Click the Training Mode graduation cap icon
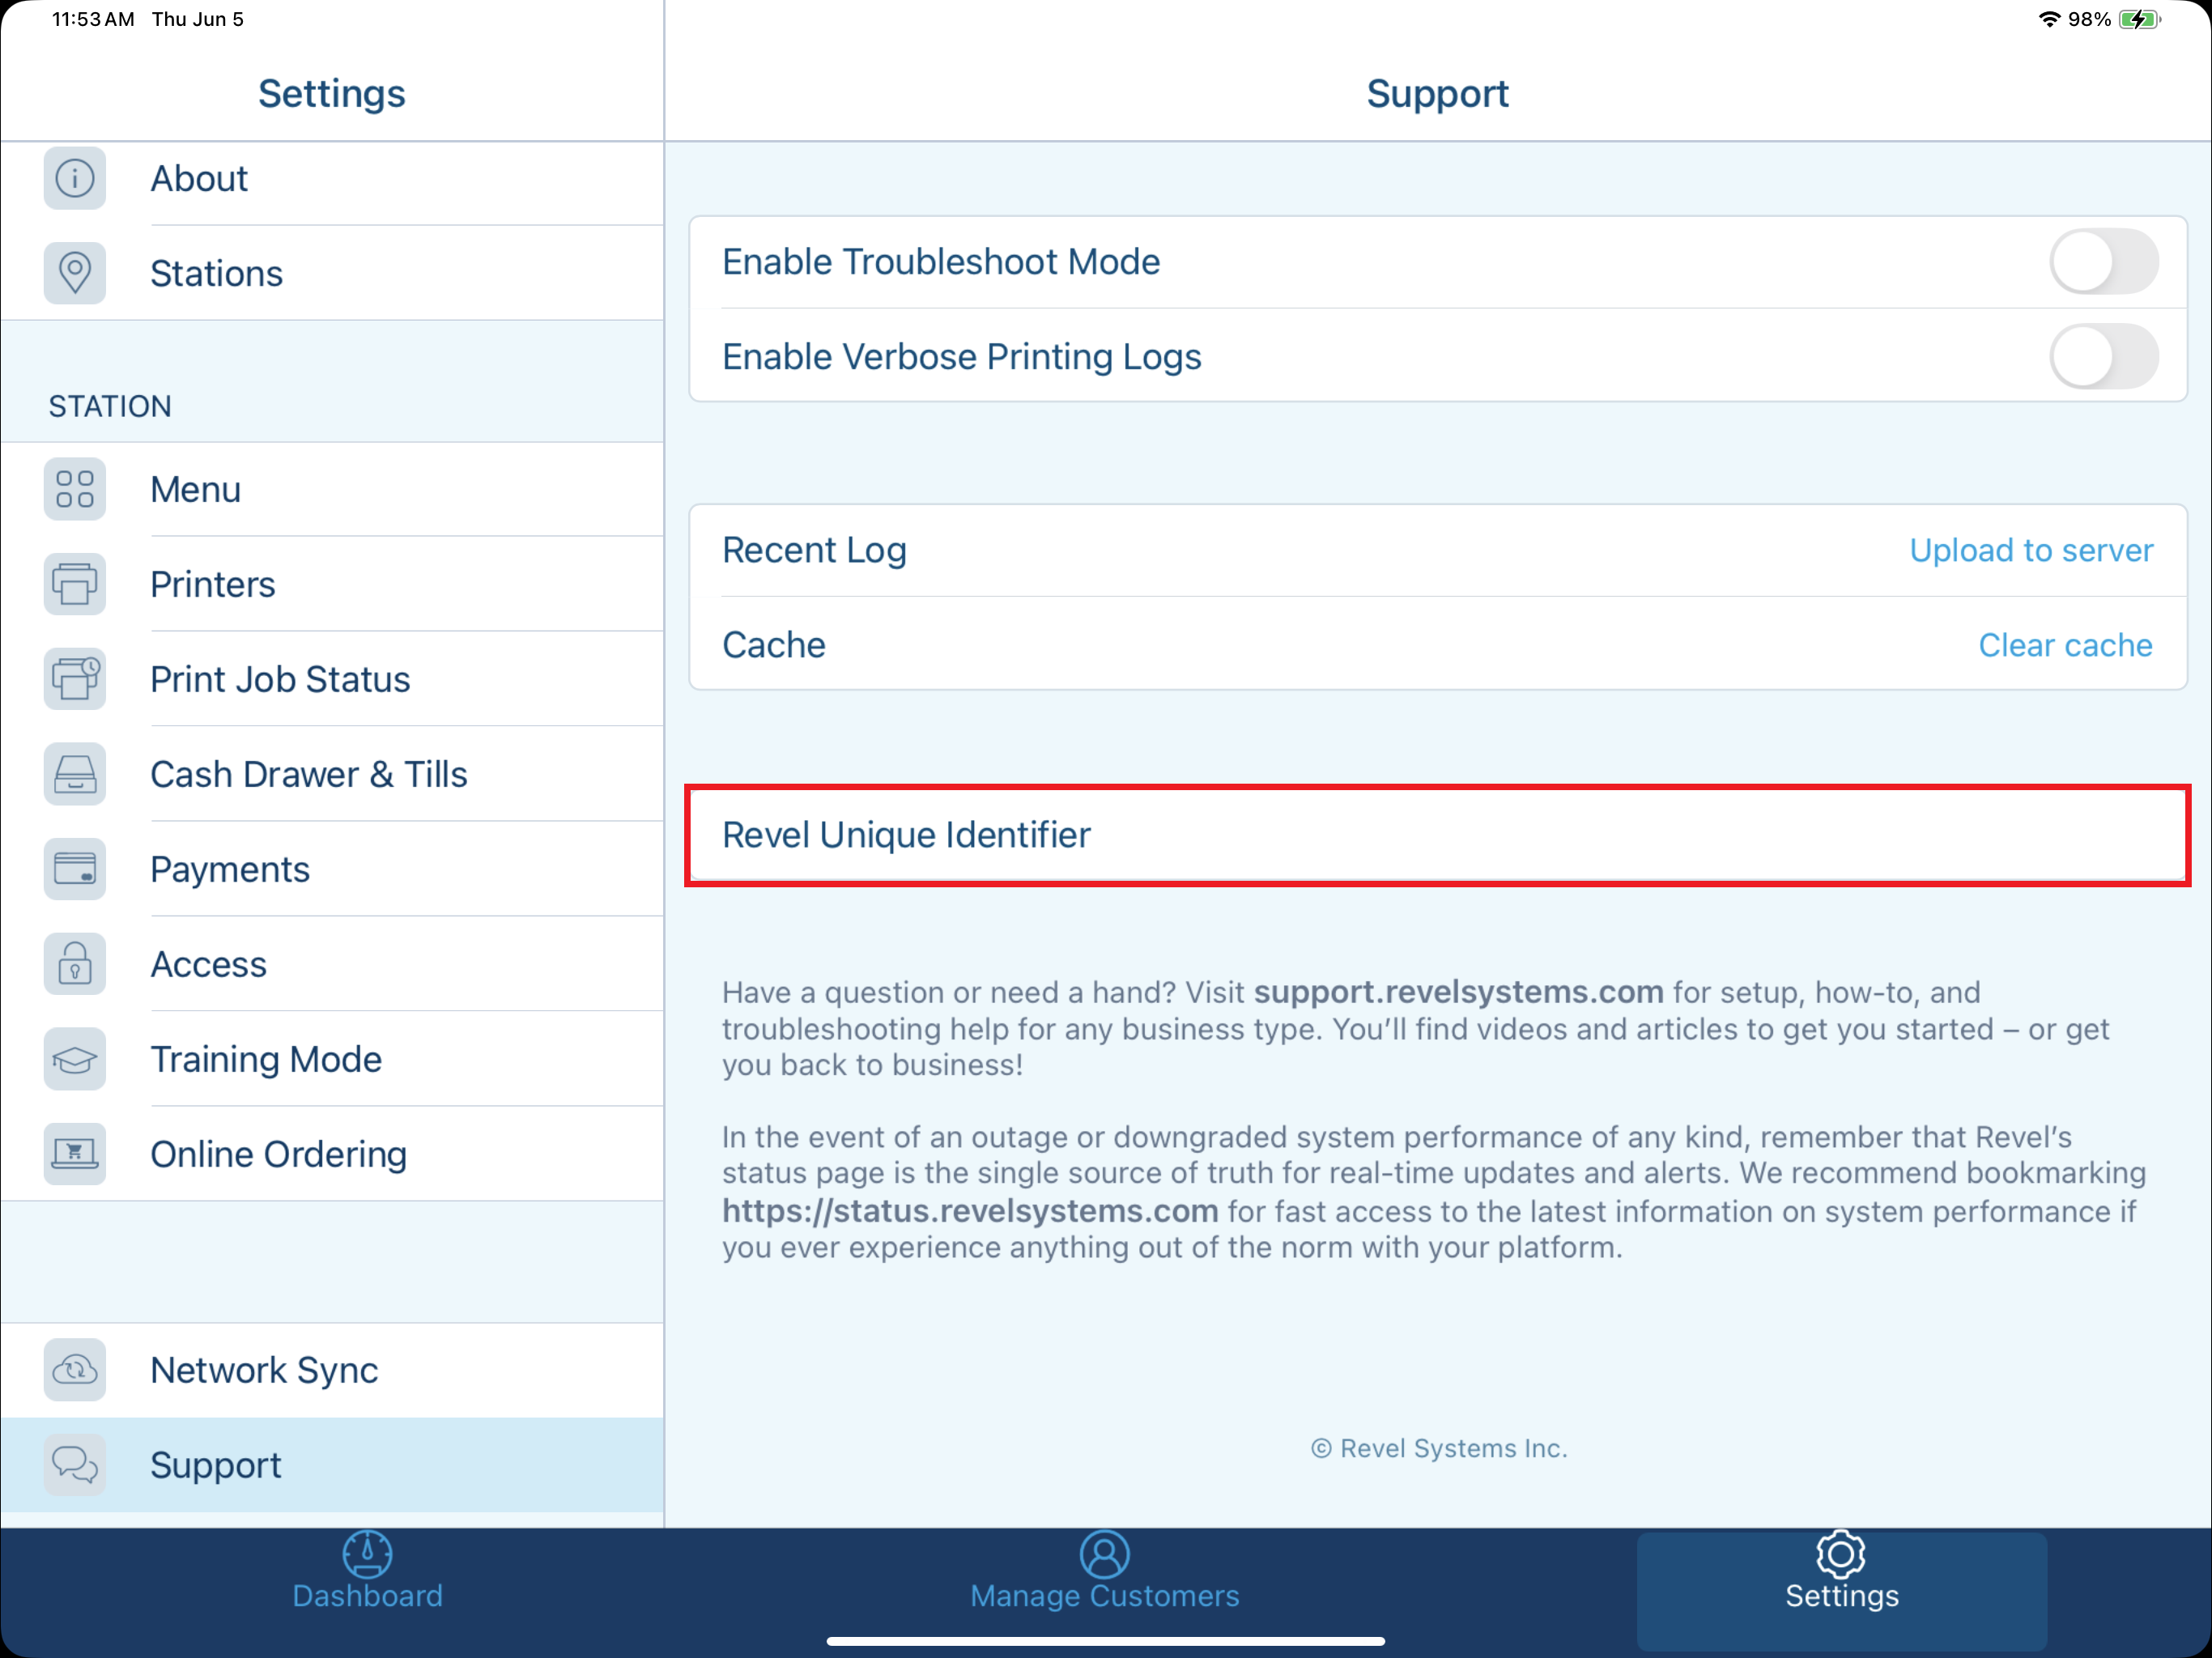This screenshot has width=2212, height=1658. (75, 1059)
